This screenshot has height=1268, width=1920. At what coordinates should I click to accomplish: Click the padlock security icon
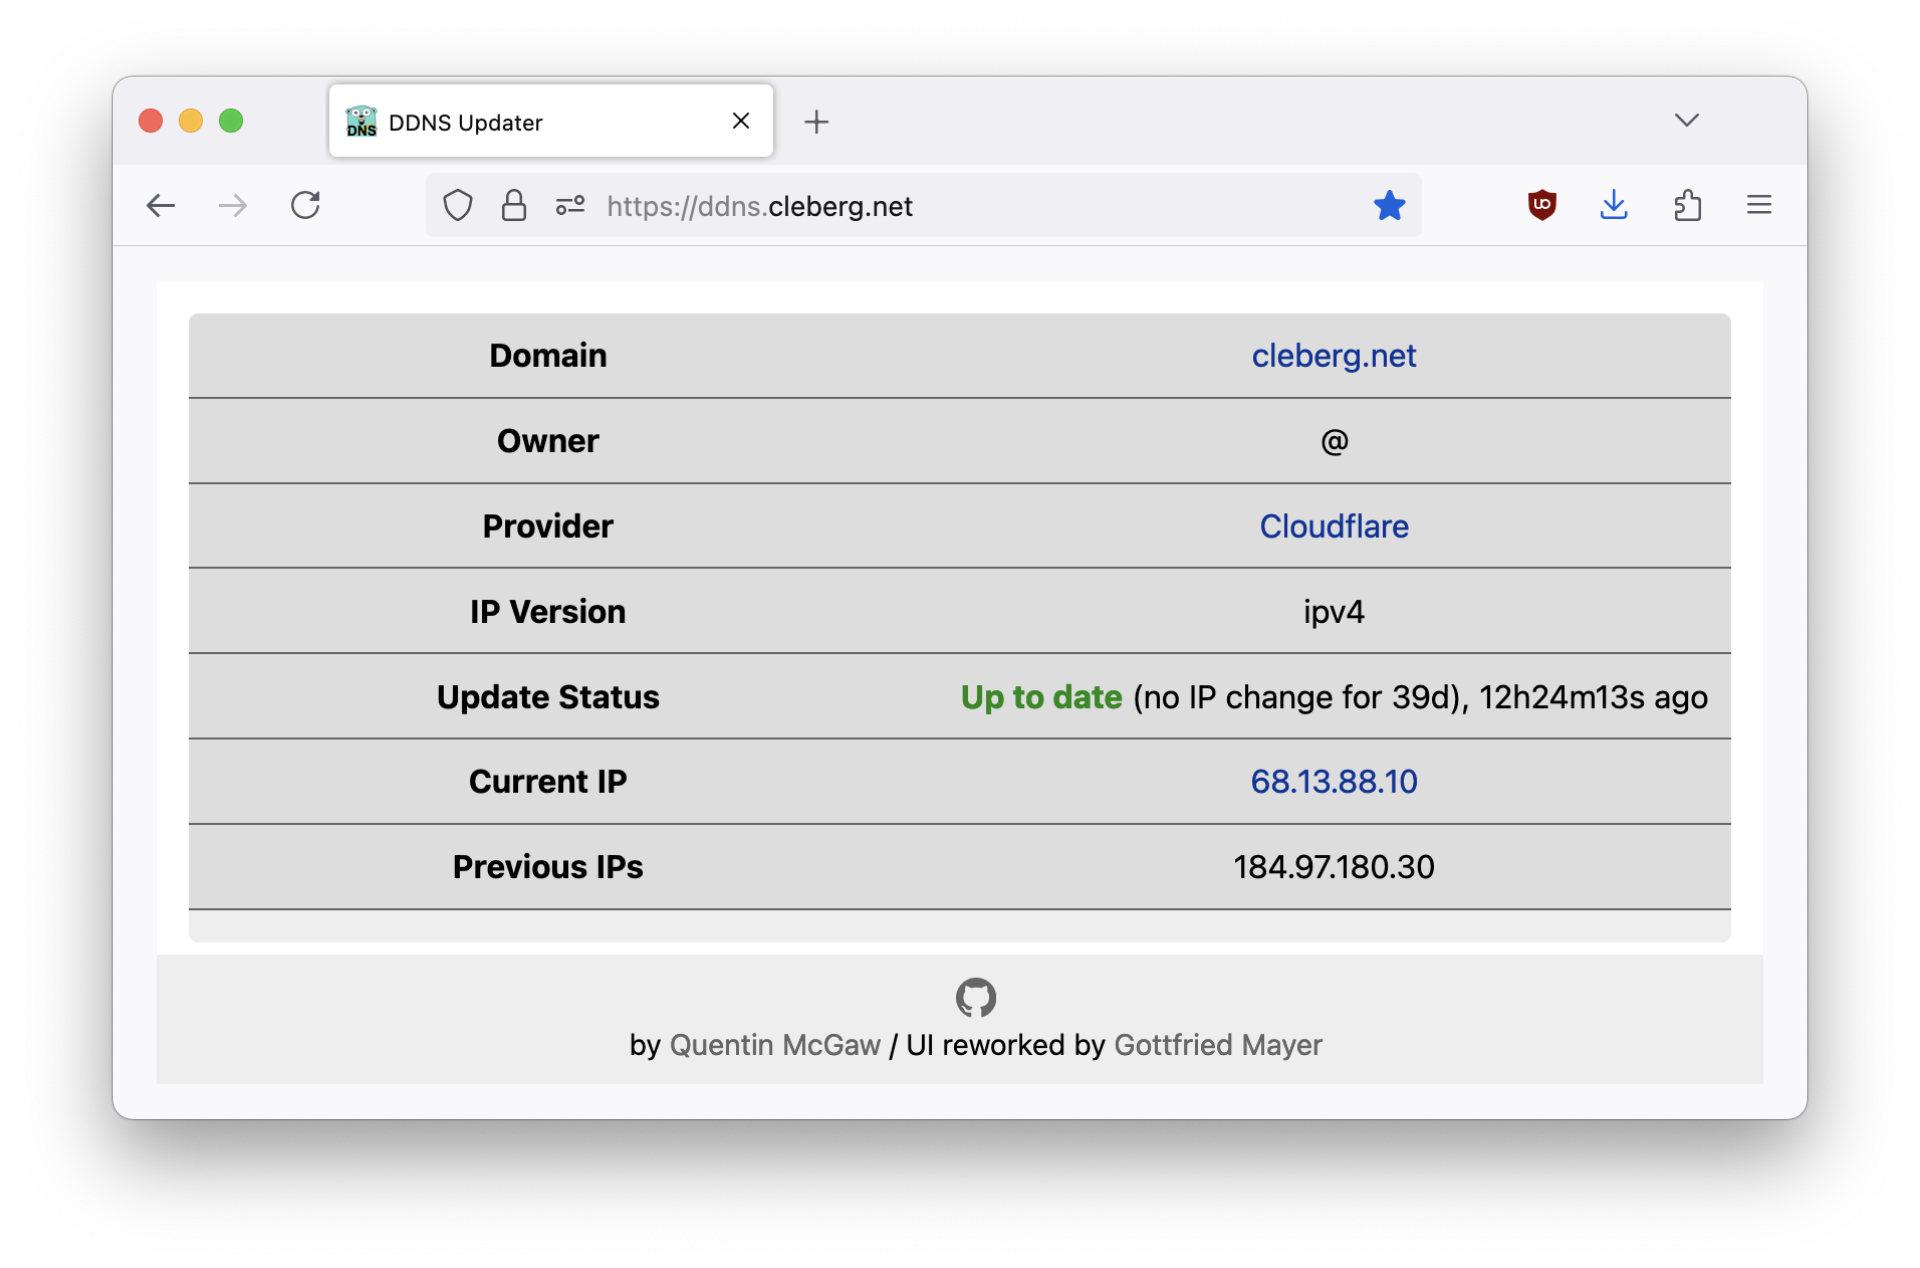pyautogui.click(x=513, y=205)
